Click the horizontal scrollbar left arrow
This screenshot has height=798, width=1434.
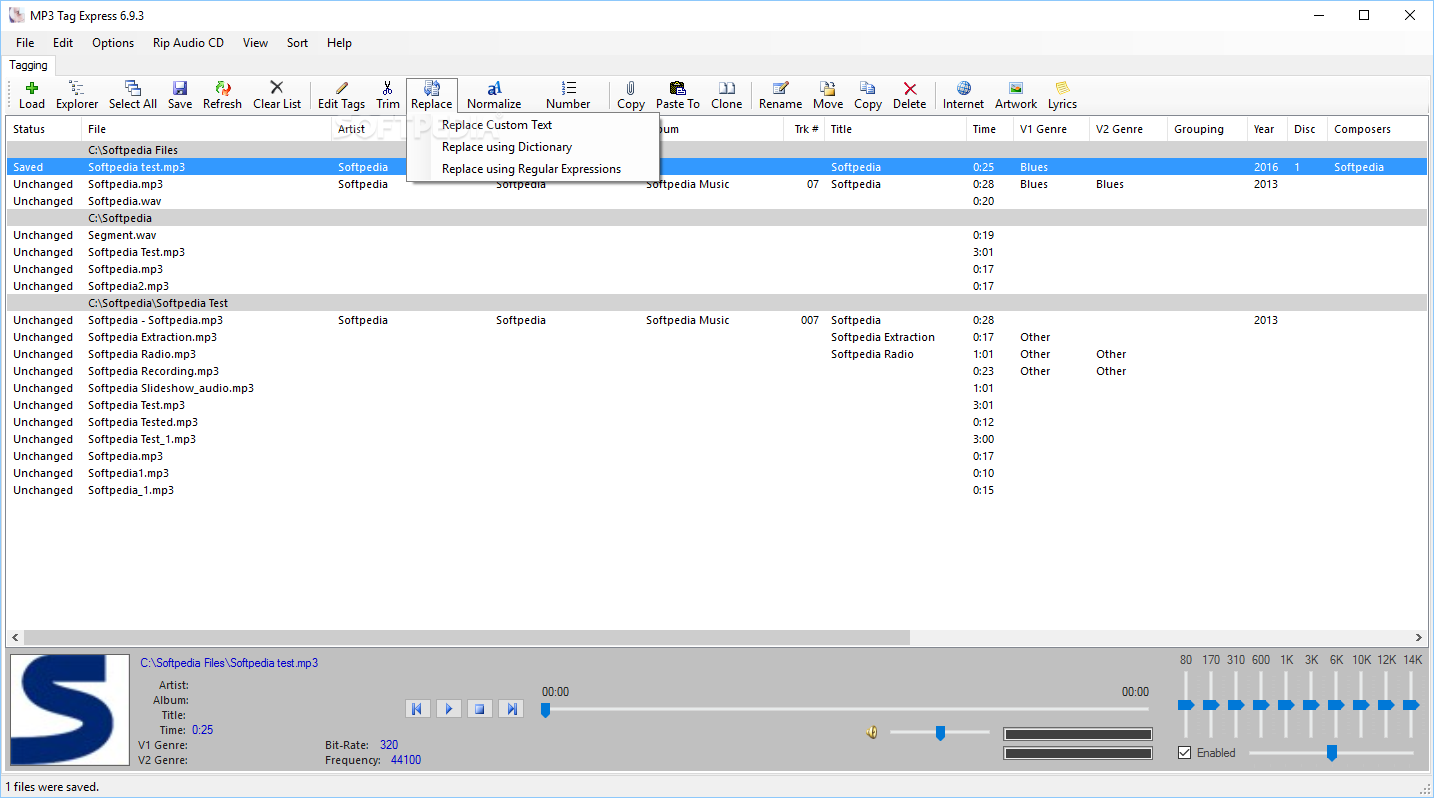point(15,638)
